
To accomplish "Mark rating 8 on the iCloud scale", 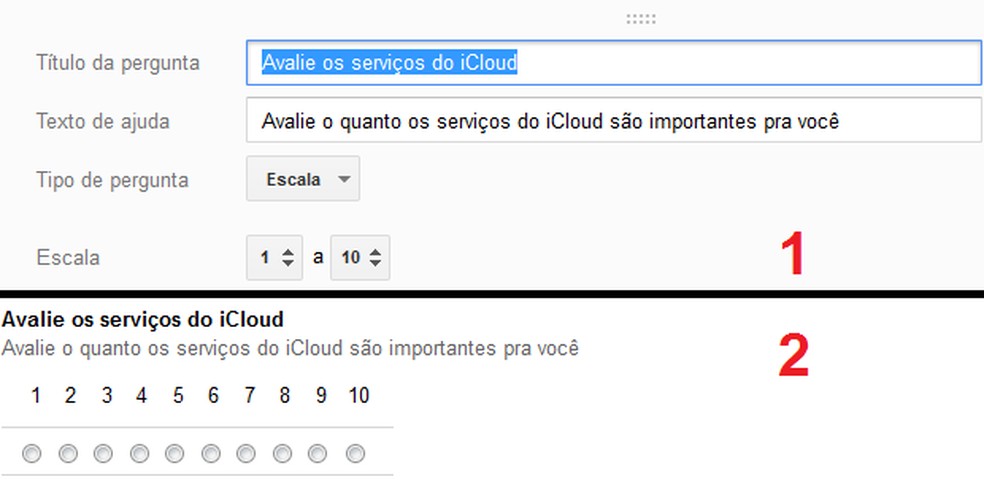I will click(x=284, y=454).
